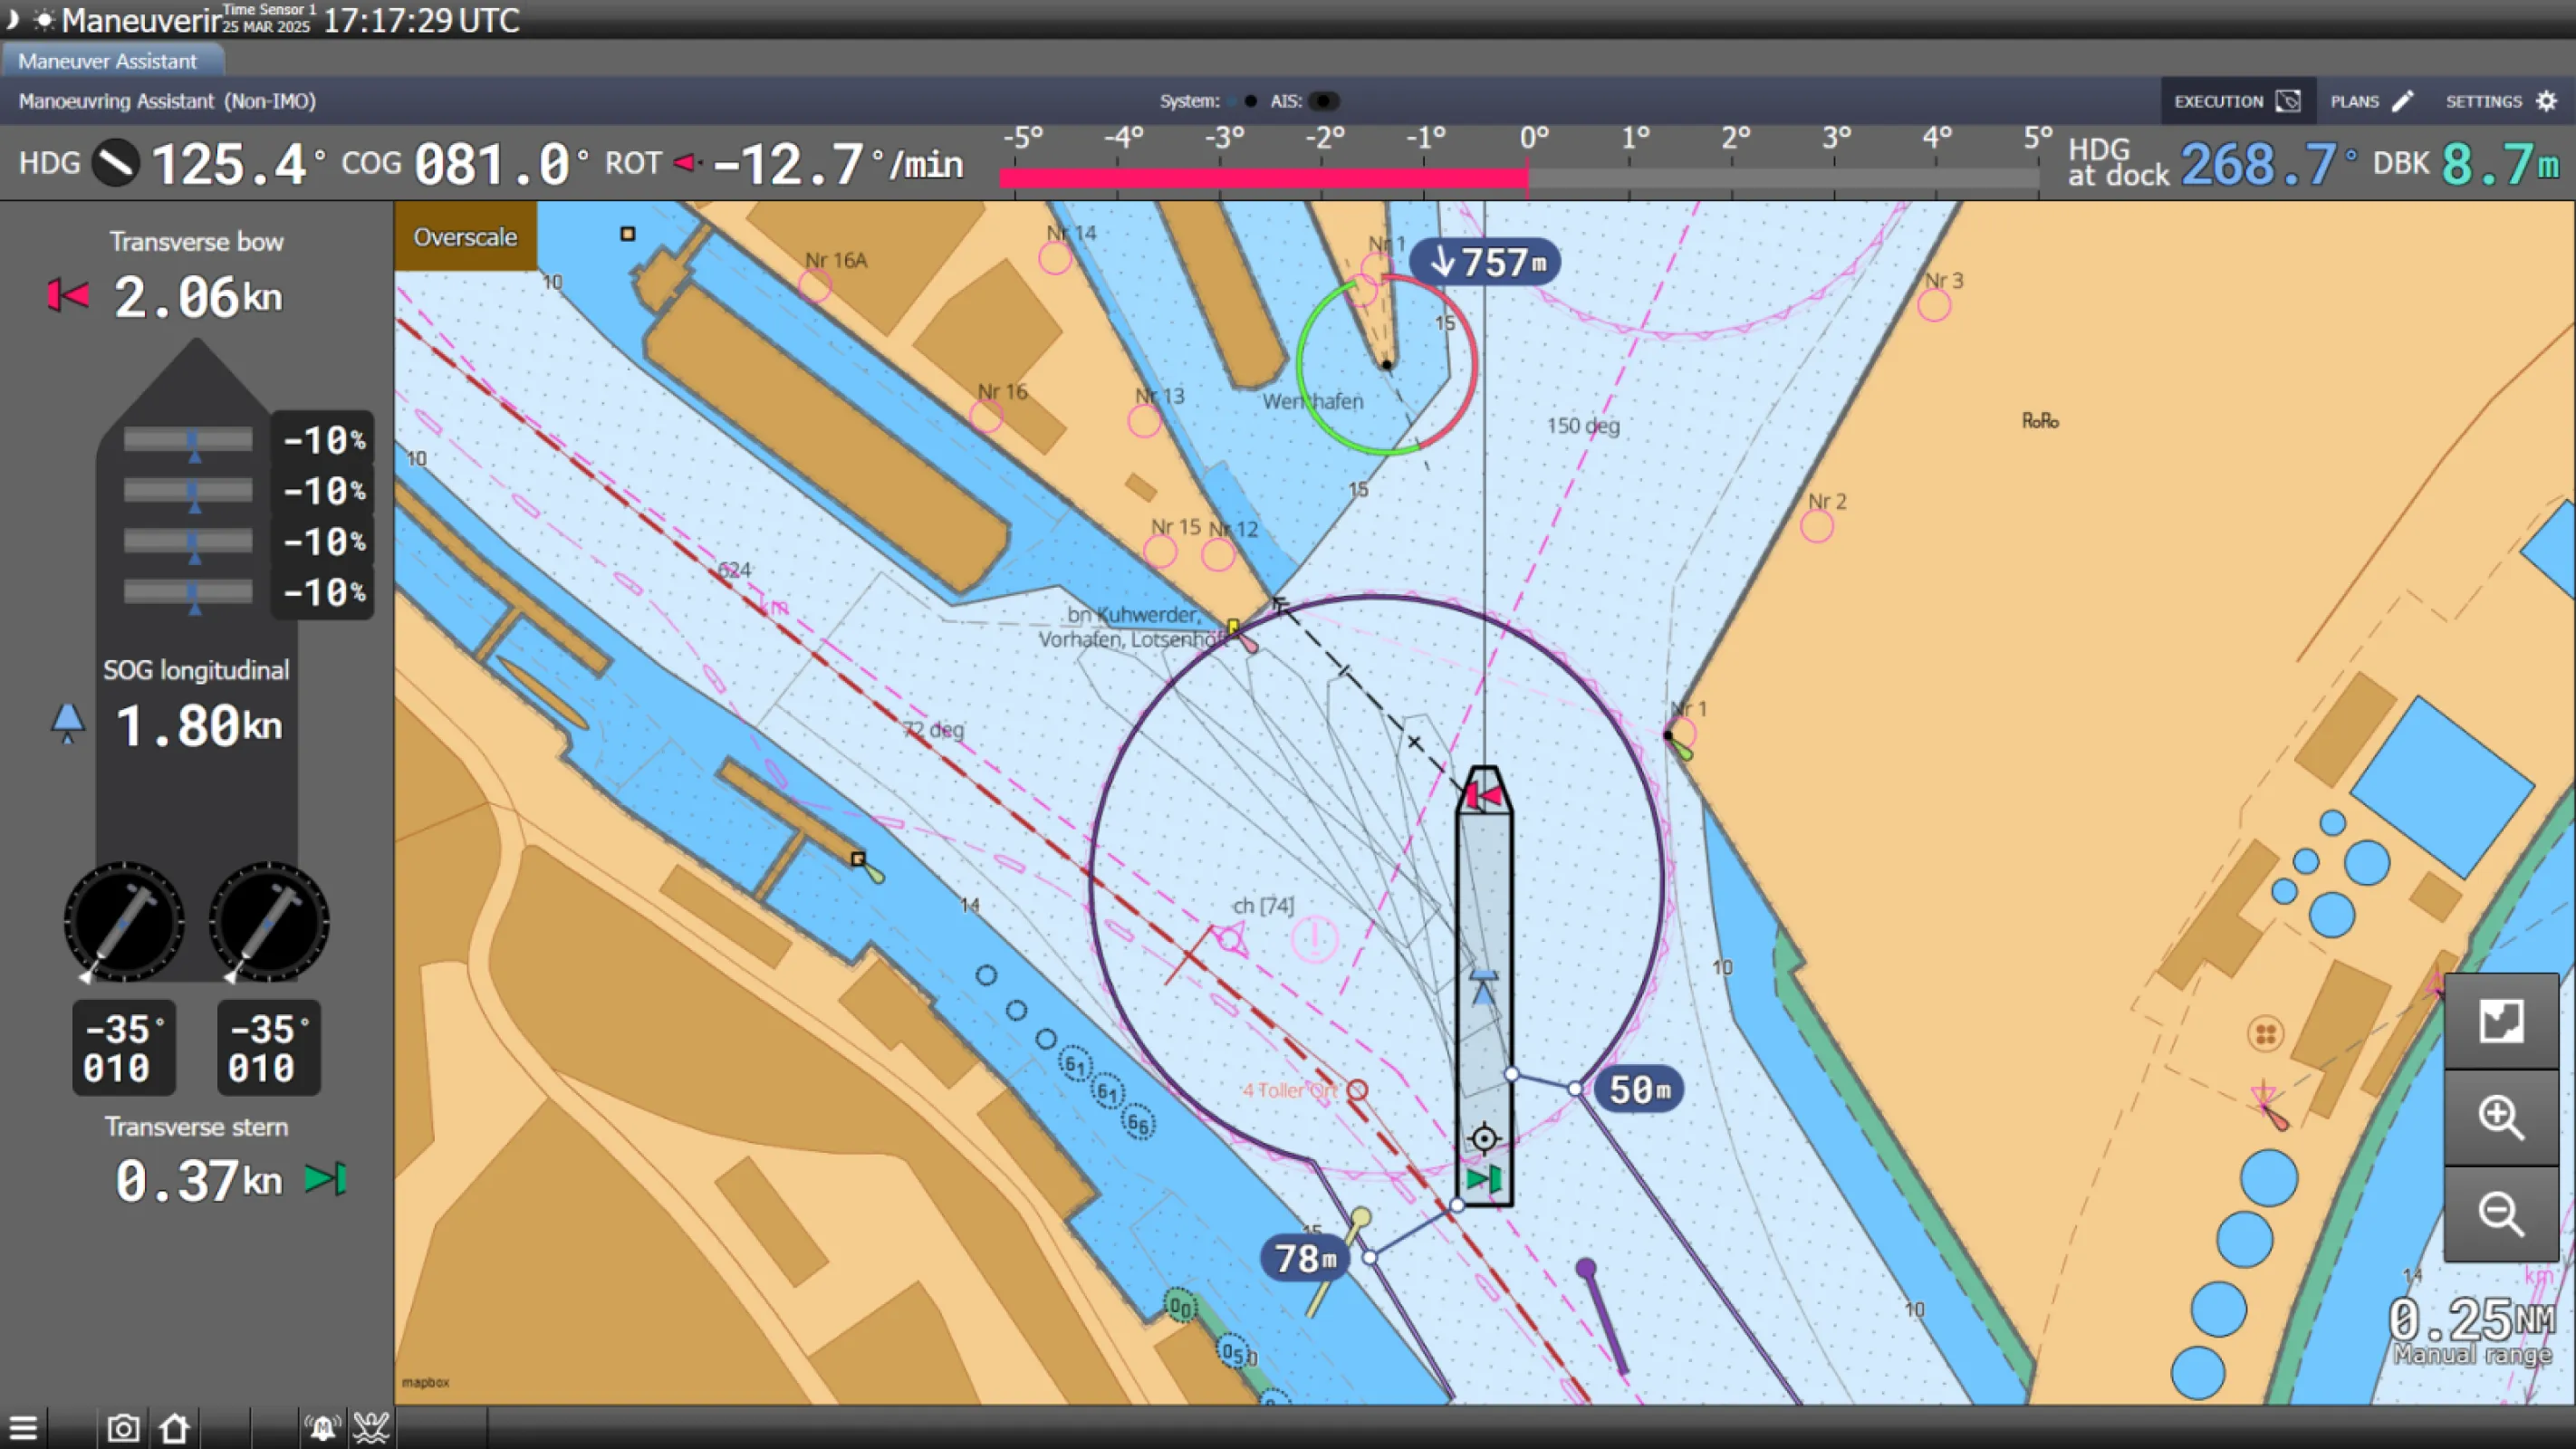
Task: Take a screenshot with the camera icon
Action: 122,1428
